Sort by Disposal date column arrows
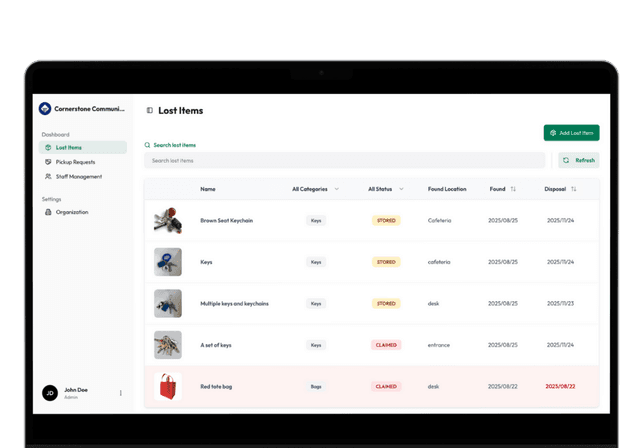 574,189
